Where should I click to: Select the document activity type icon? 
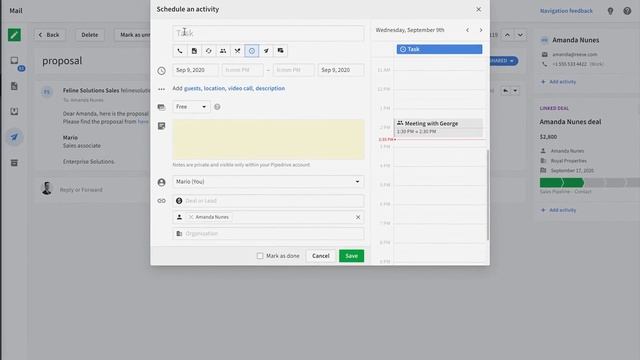coord(194,51)
